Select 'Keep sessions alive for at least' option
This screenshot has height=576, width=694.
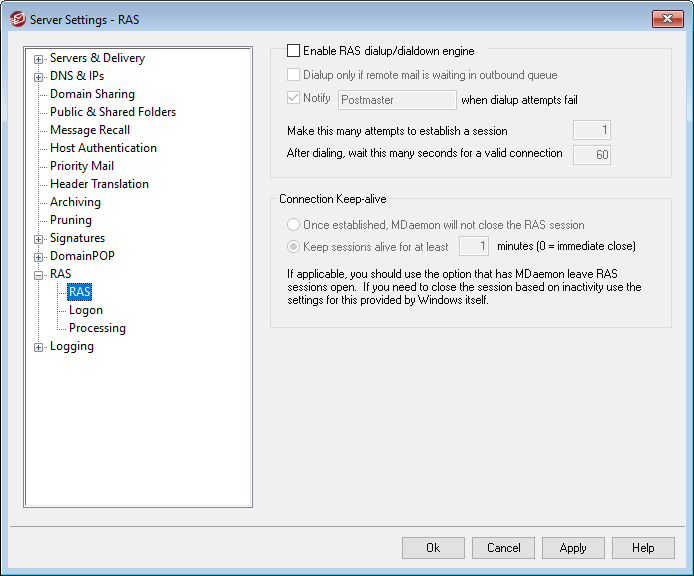click(x=294, y=246)
